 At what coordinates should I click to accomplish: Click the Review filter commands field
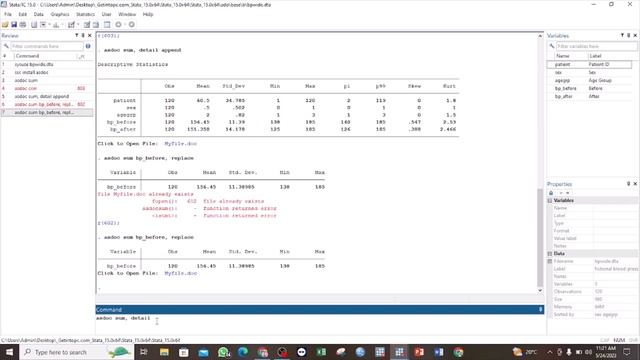[47, 46]
